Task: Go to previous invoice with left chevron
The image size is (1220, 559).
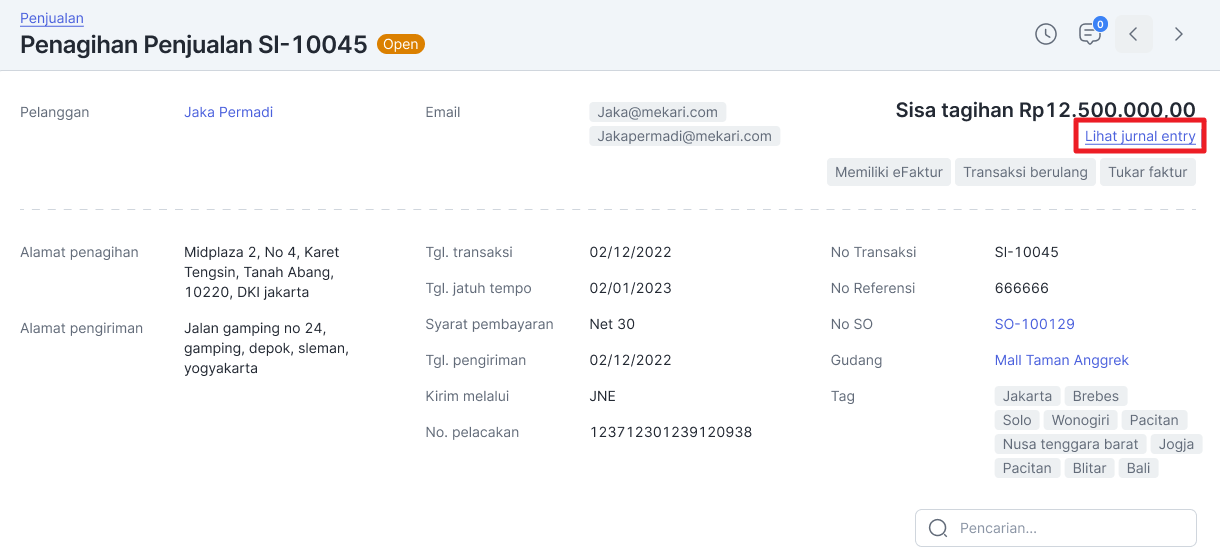Action: pos(1133,34)
